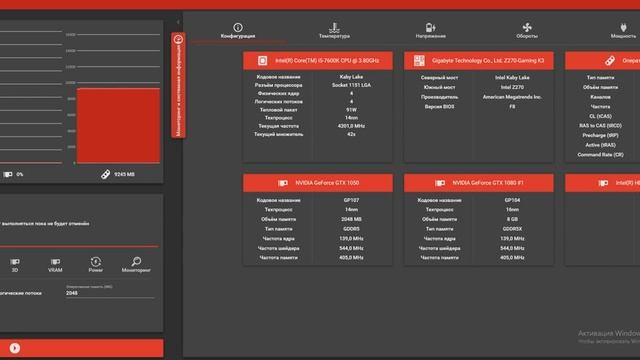Click the vertical red monitoring and system information tab
Viewport: 640px width, 360px height.
(178, 85)
